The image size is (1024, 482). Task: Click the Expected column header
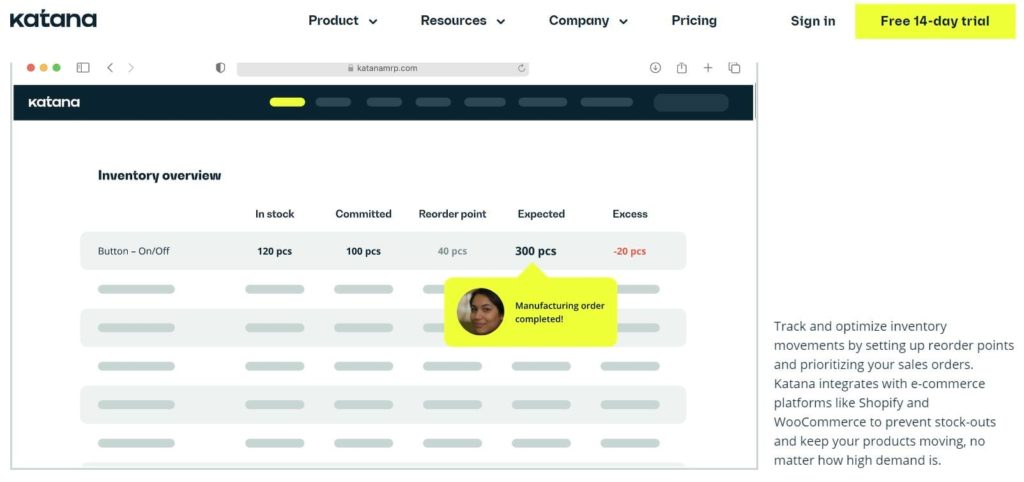[541, 214]
